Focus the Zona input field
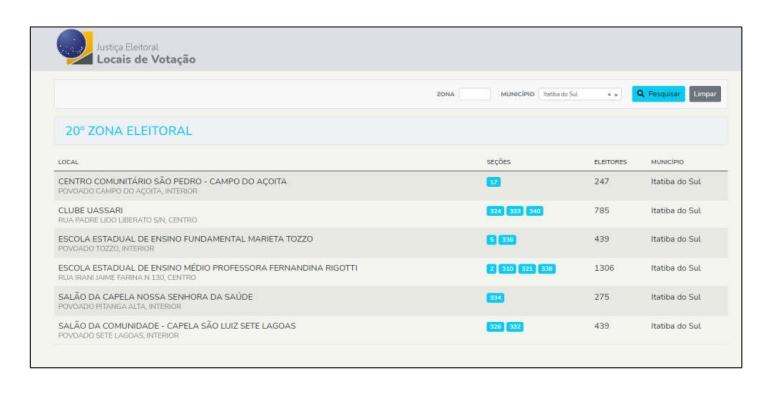This screenshot has height=396, width=784. click(x=474, y=94)
